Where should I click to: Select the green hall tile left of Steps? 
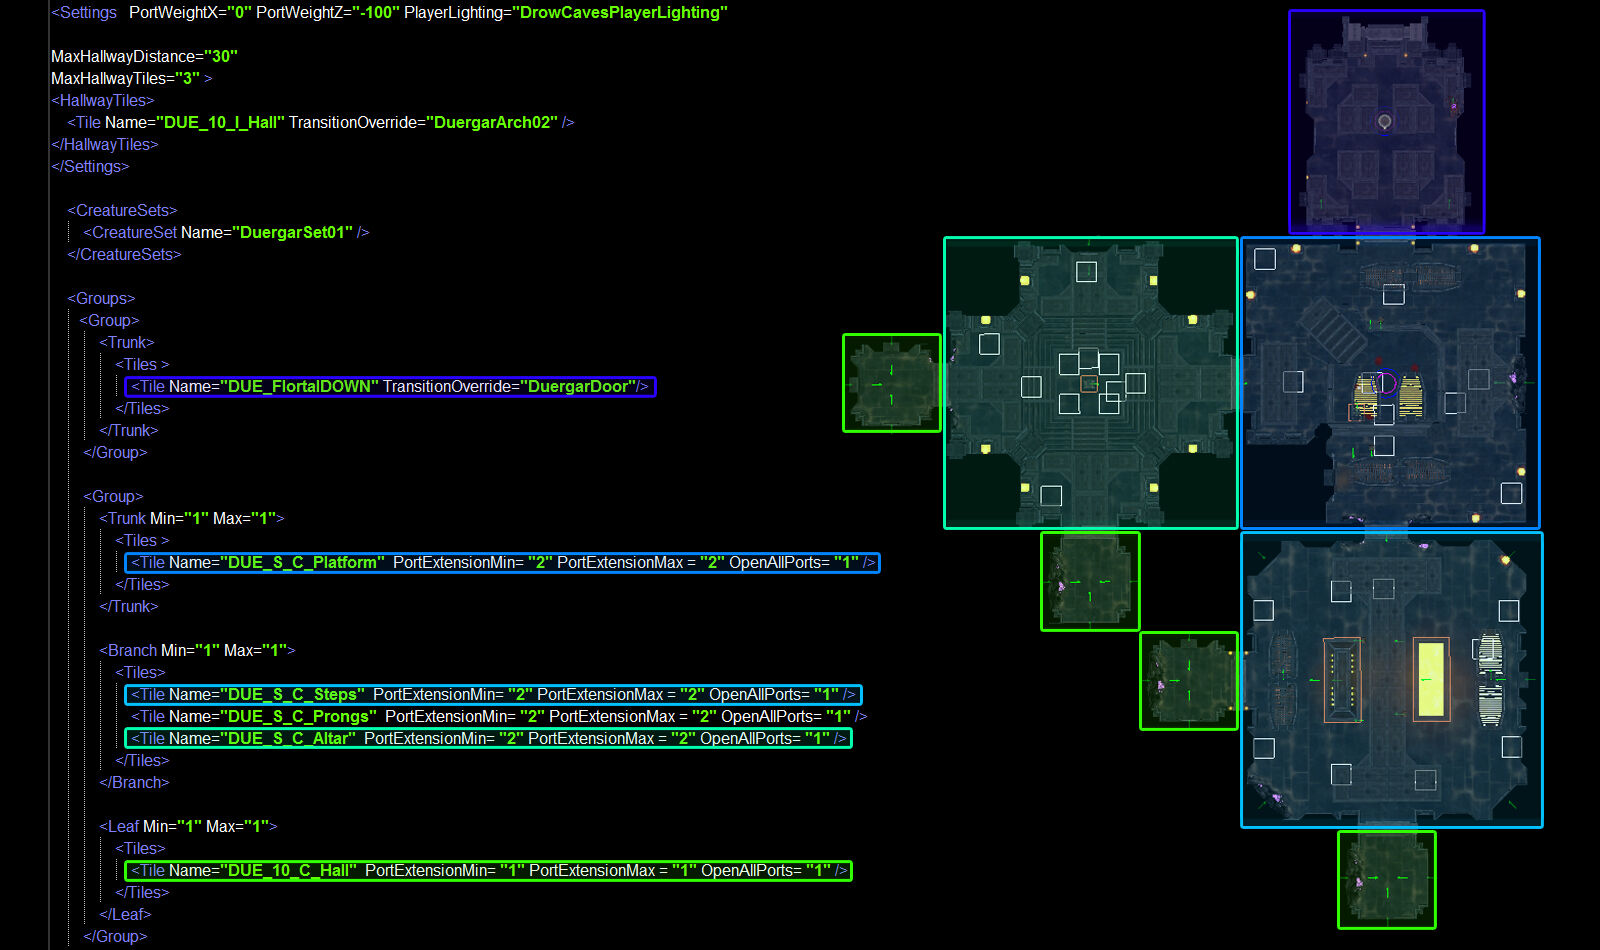click(1189, 681)
